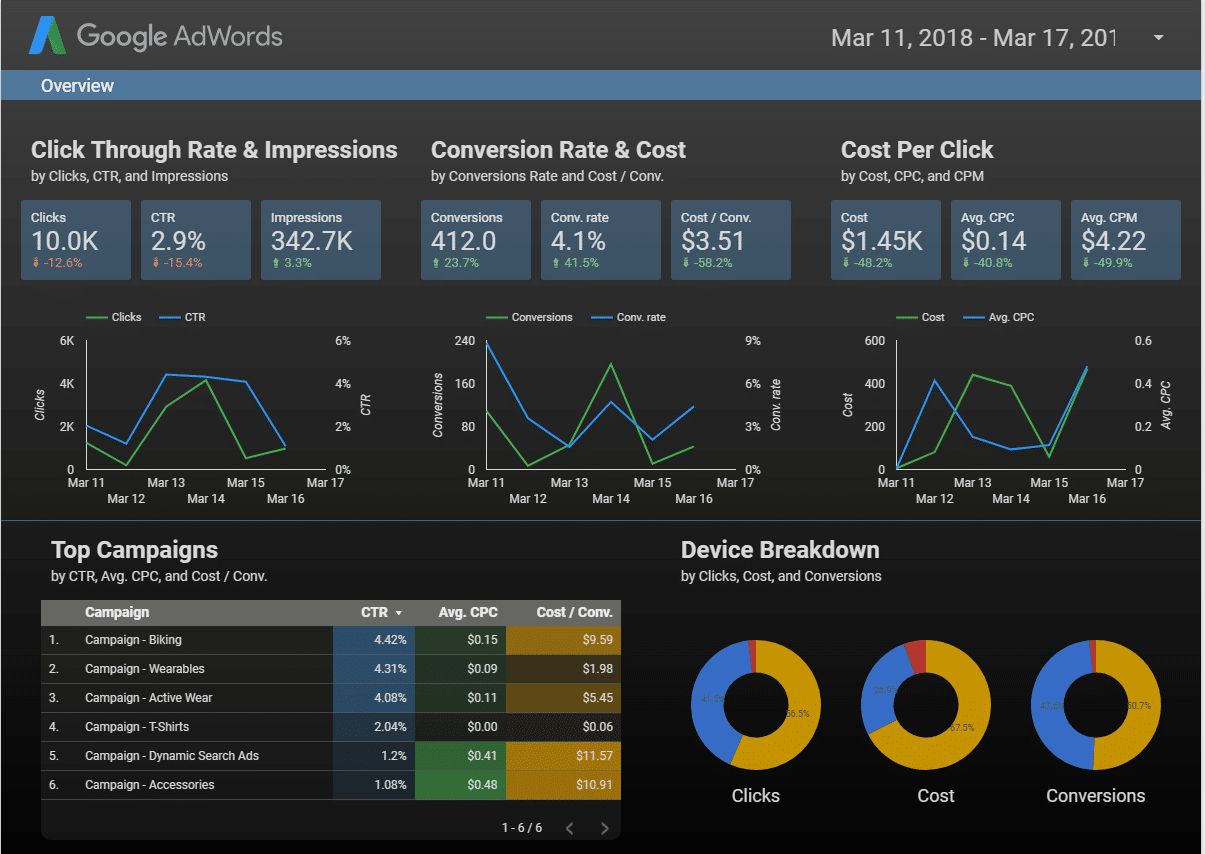
Task: Select the Overview tab
Action: (77, 86)
